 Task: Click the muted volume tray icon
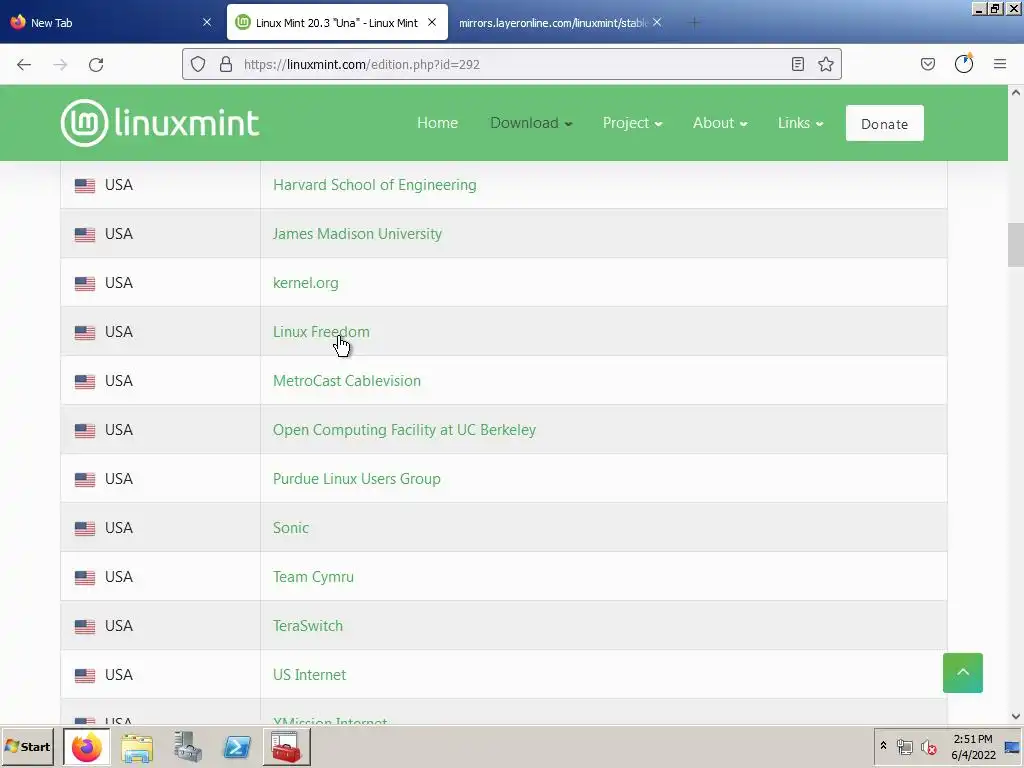(x=929, y=747)
